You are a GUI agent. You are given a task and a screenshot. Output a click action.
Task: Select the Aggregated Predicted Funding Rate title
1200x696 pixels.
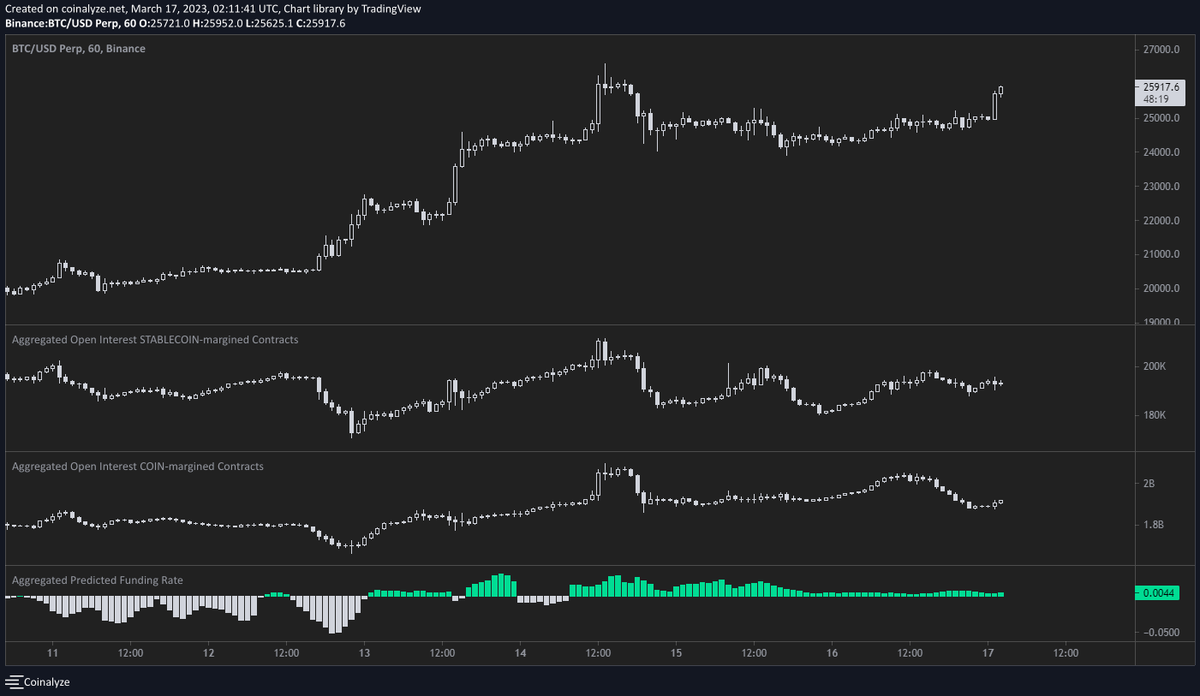pyautogui.click(x=97, y=579)
